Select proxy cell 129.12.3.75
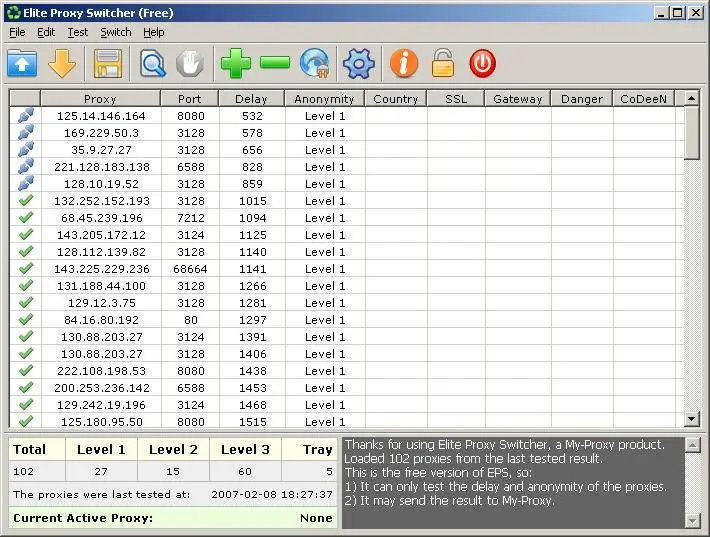This screenshot has height=537, width=710. [x=101, y=303]
